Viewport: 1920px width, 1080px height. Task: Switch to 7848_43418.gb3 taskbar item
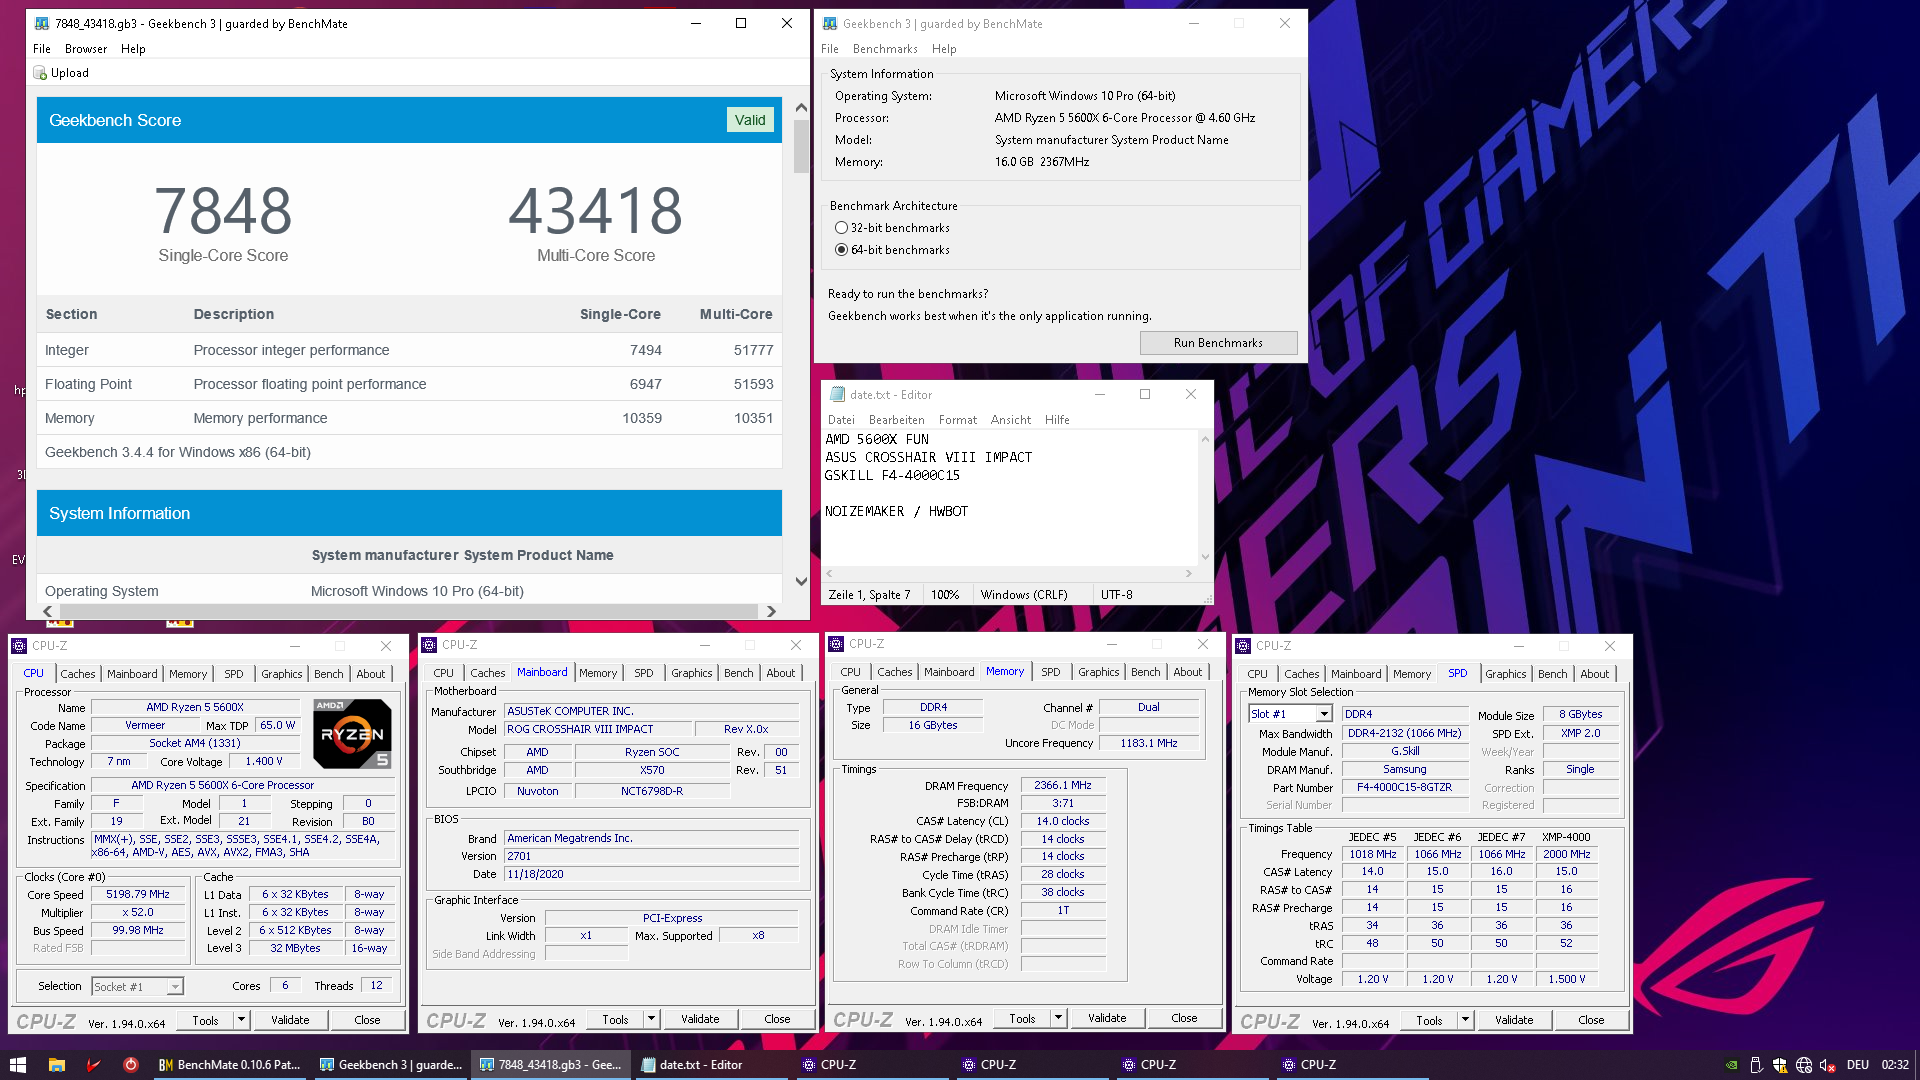click(551, 1065)
